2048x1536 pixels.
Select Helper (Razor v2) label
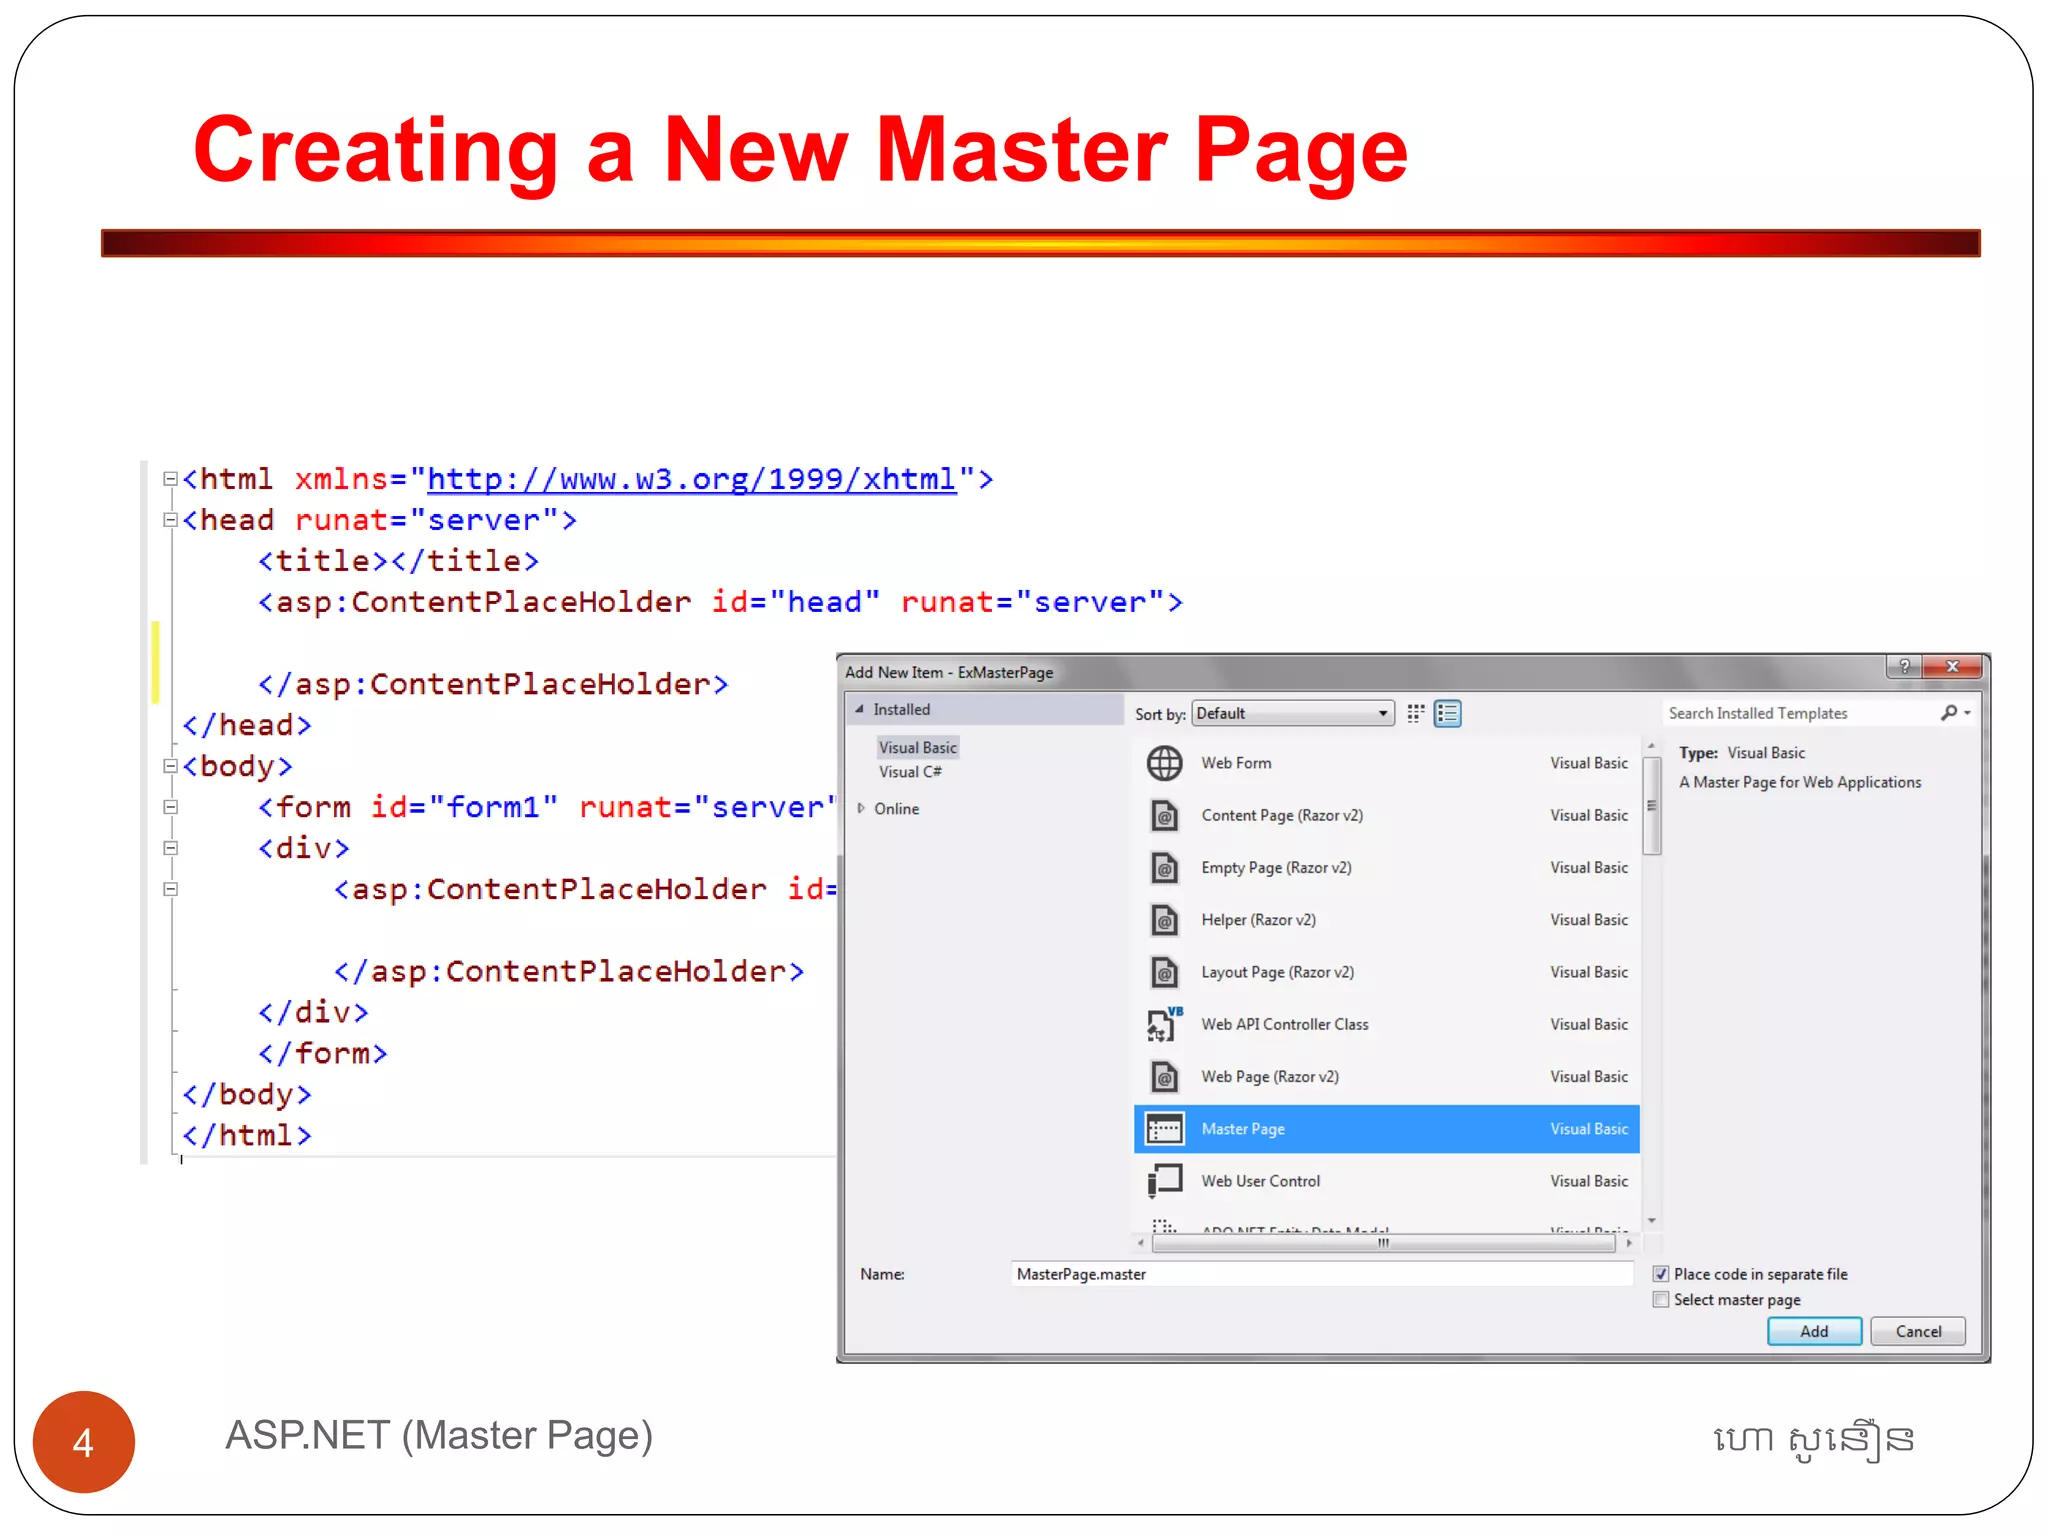(1258, 920)
